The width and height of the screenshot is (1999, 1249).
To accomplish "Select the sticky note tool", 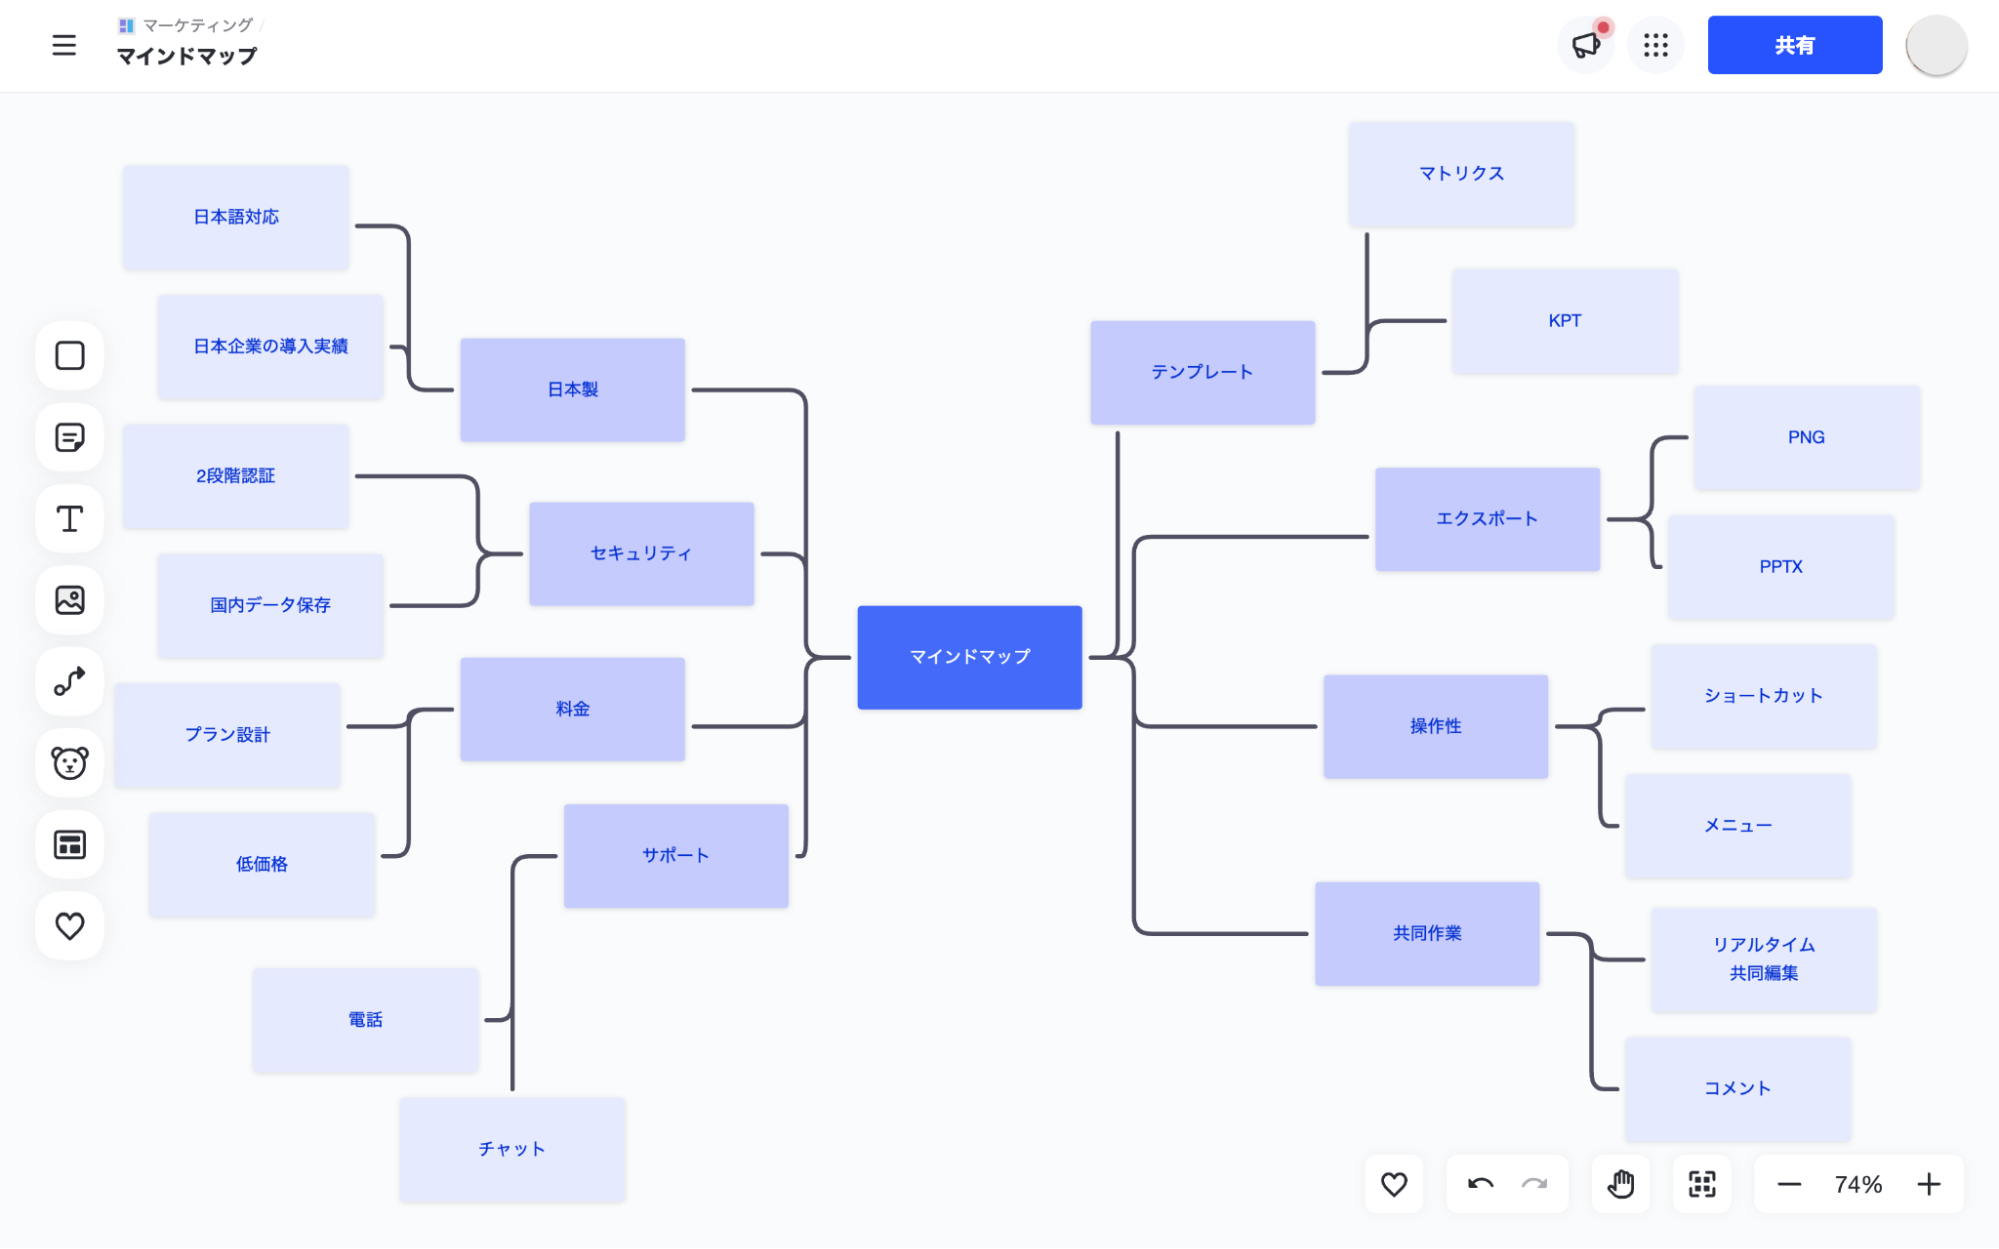I will pos(70,437).
